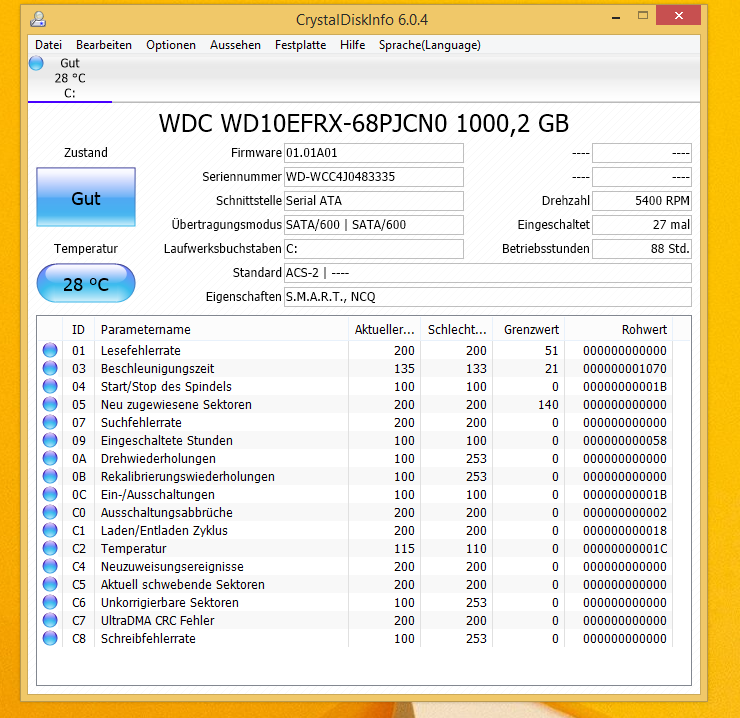Select the Schreibfehlerrate parameter name

tap(148, 638)
